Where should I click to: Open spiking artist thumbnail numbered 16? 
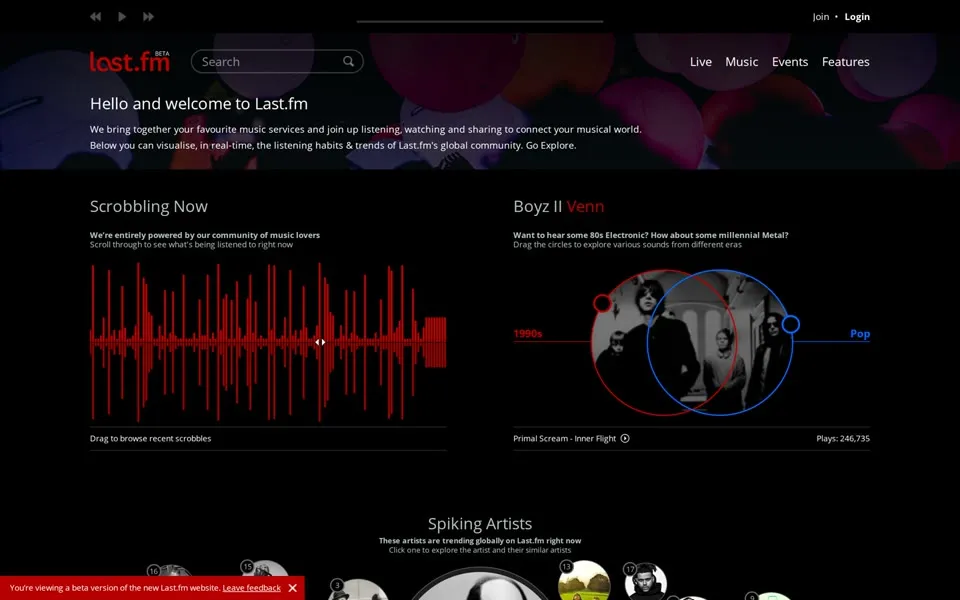pos(170,572)
